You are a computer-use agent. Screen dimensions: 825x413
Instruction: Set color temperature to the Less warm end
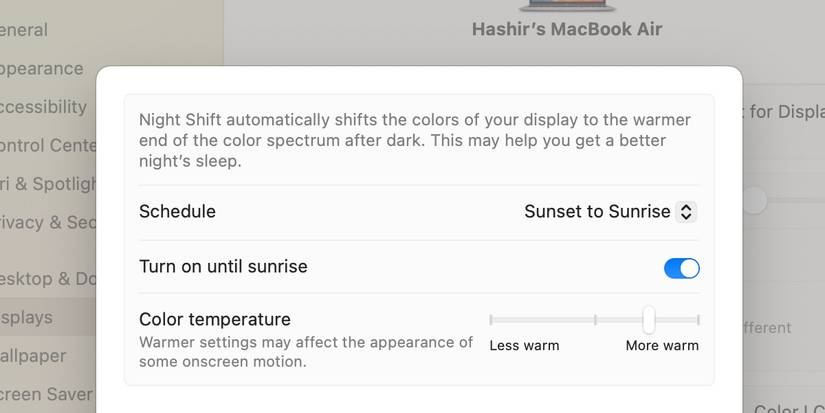point(491,320)
